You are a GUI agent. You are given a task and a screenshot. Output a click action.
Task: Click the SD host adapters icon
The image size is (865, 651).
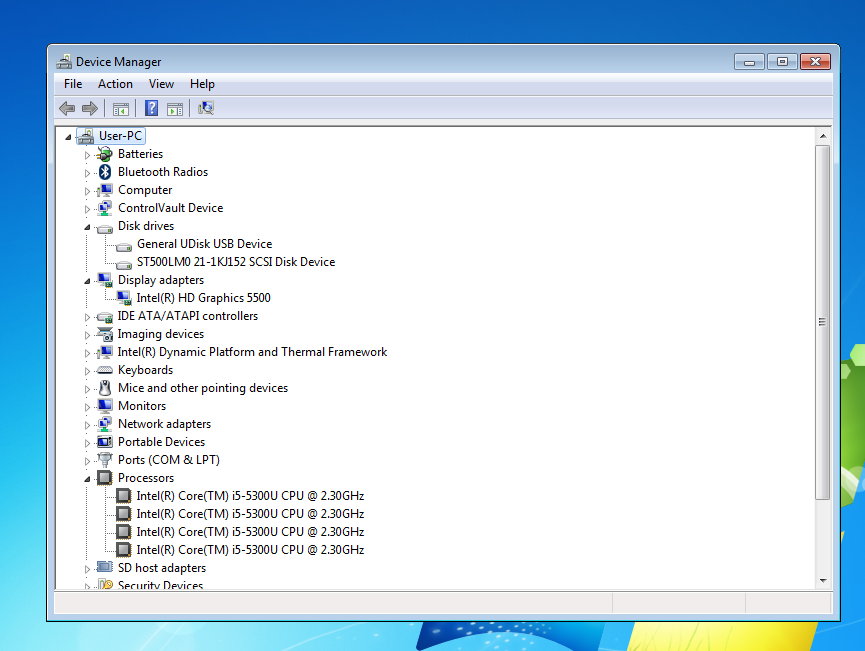tap(104, 567)
